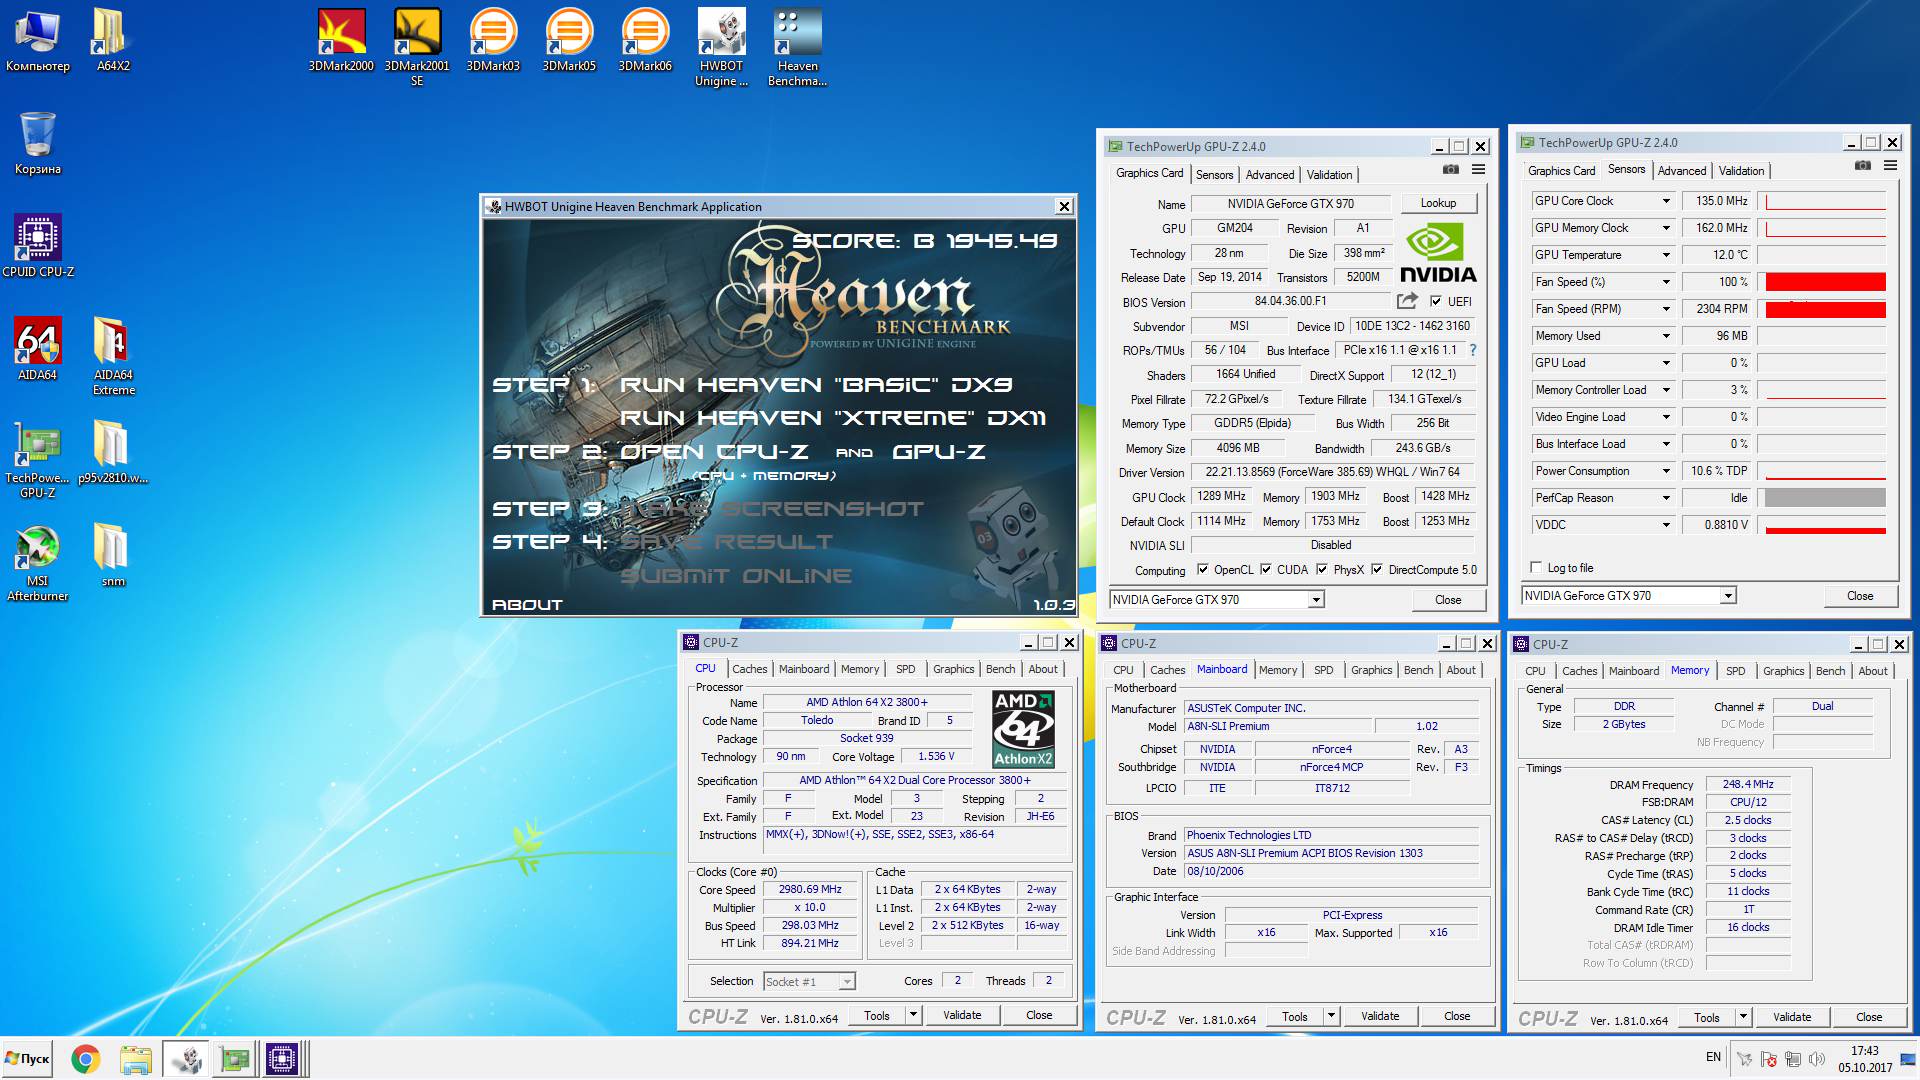The height and width of the screenshot is (1080, 1920).
Task: Select the CPUID CPU-Z desktop shortcut
Action: point(38,246)
